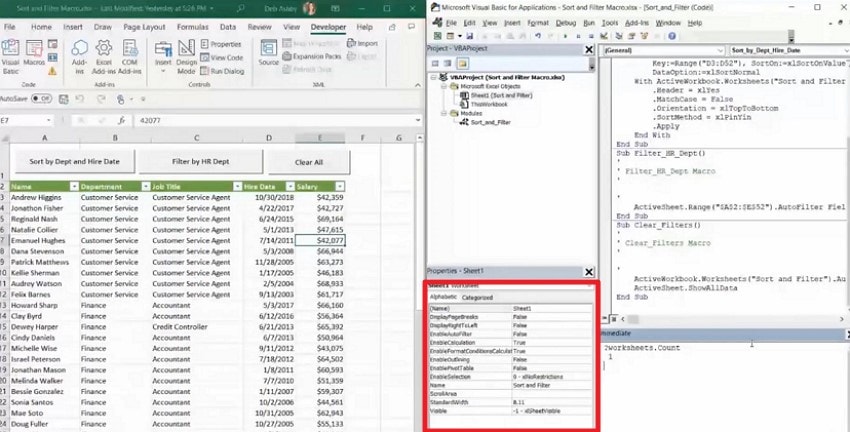Open the Excel File tab
Screen dimensions: 850x432
9,27
